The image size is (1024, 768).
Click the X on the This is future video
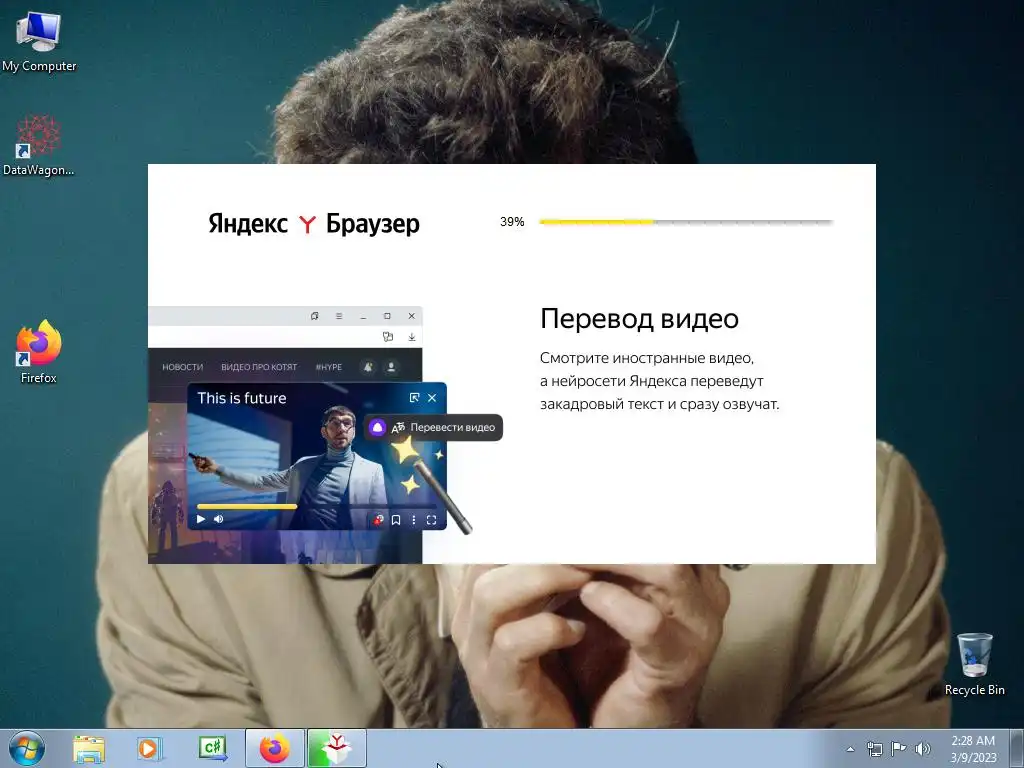(x=432, y=398)
